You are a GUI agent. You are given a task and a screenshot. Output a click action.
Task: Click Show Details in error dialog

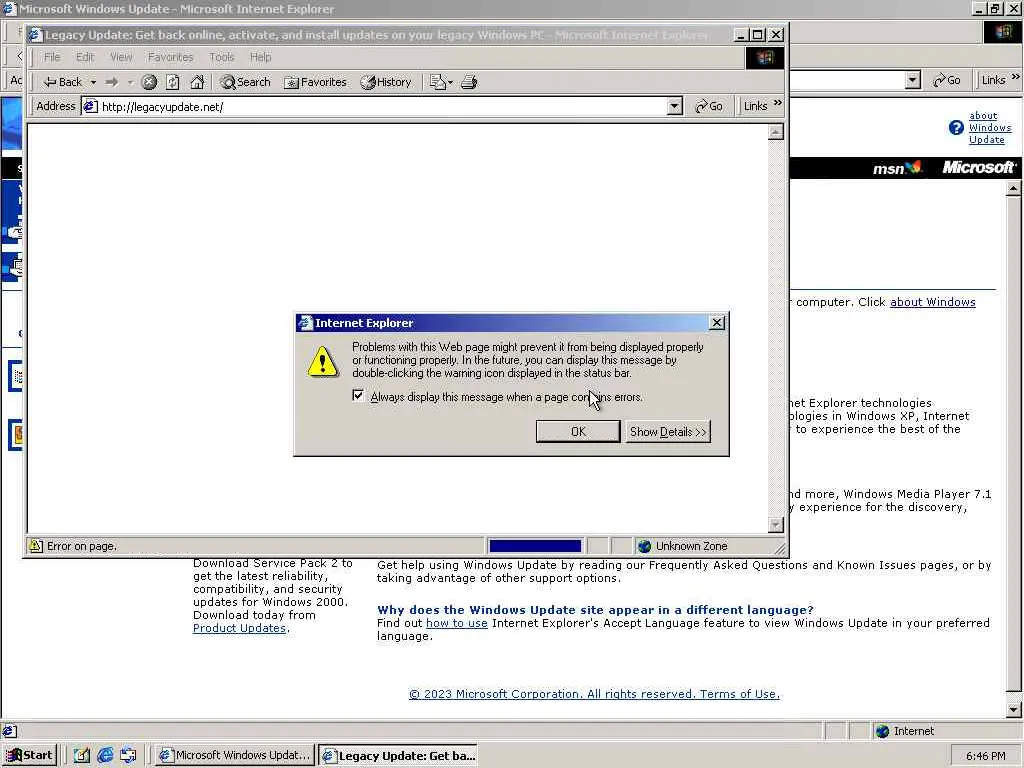click(x=668, y=432)
